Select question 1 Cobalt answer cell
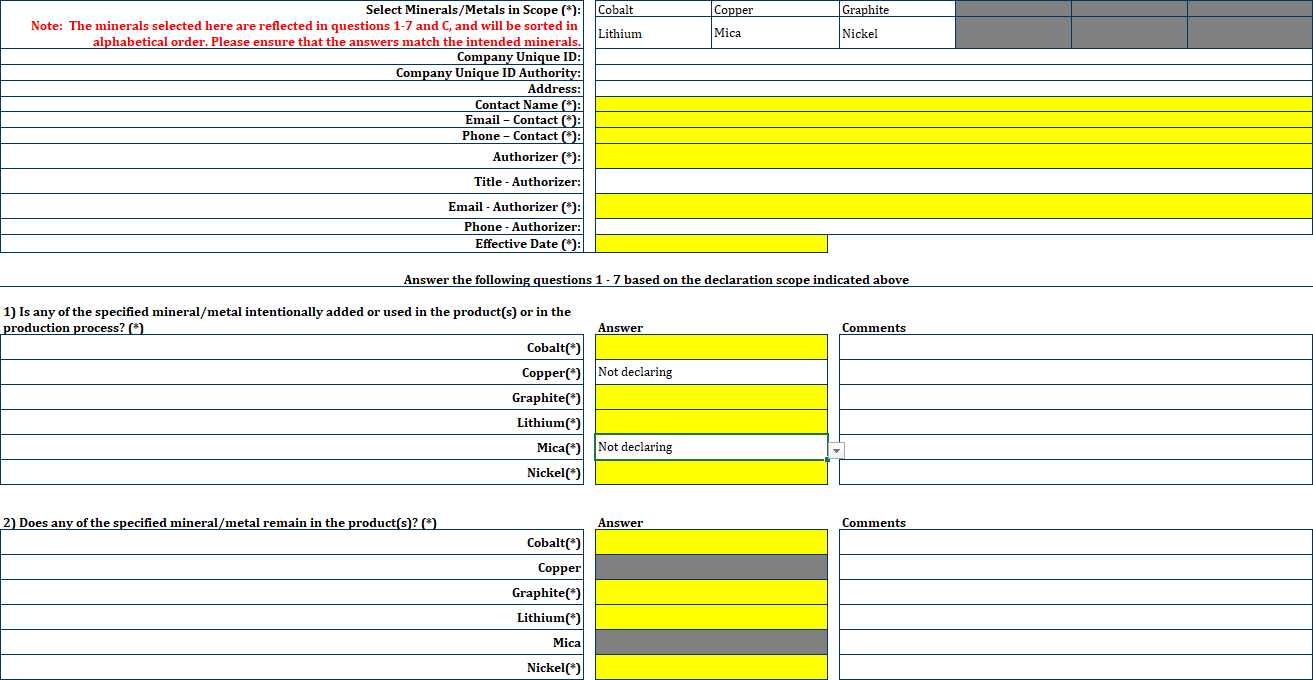1313x680 pixels. (x=711, y=347)
